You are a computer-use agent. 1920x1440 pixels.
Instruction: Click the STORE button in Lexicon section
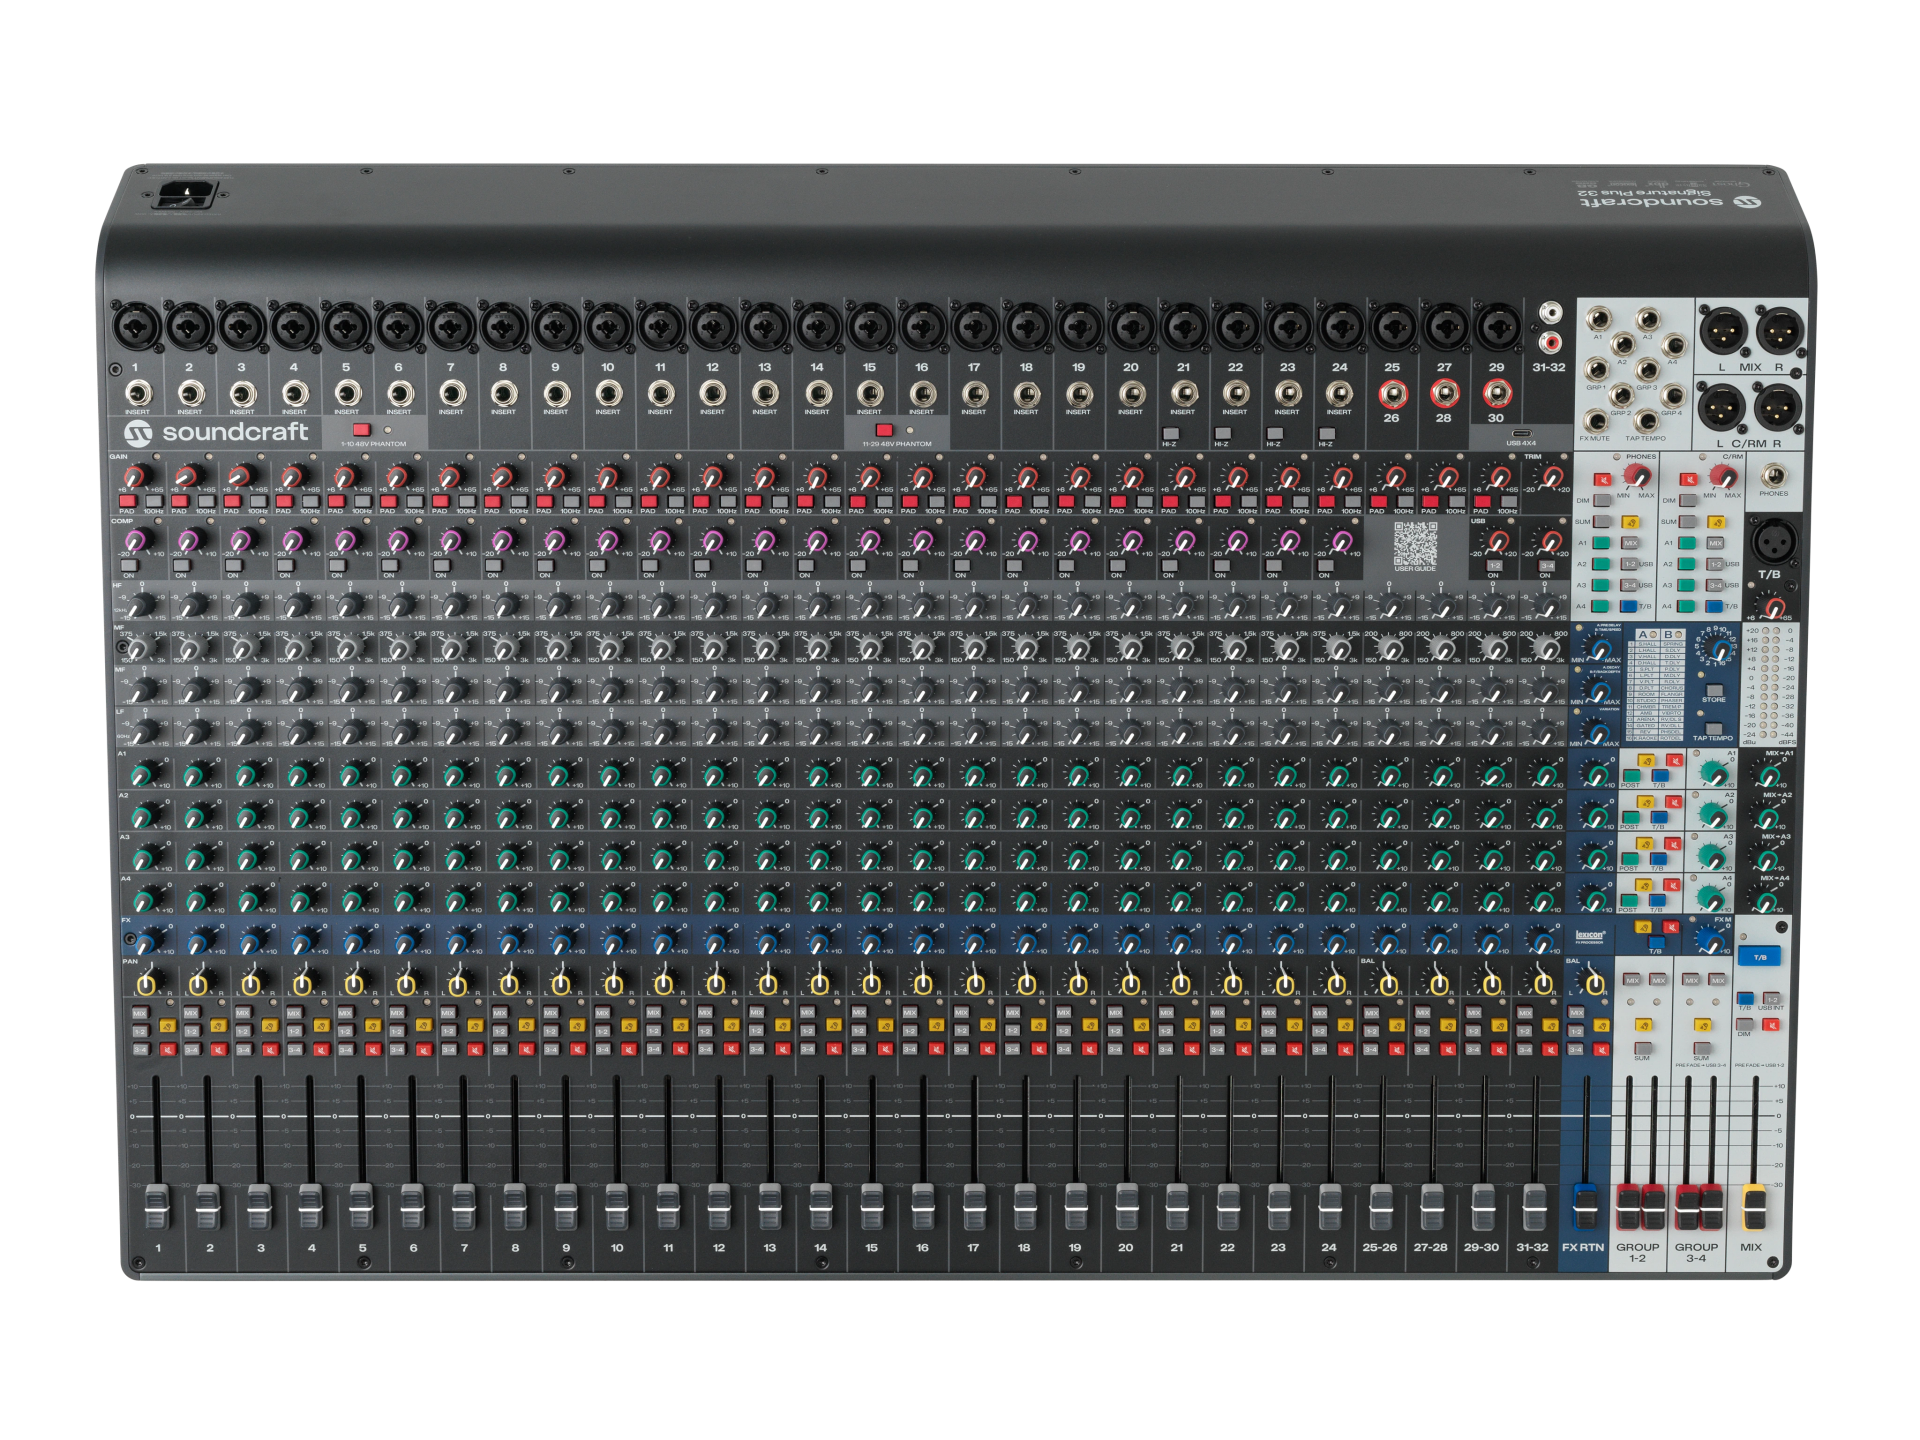[1714, 690]
